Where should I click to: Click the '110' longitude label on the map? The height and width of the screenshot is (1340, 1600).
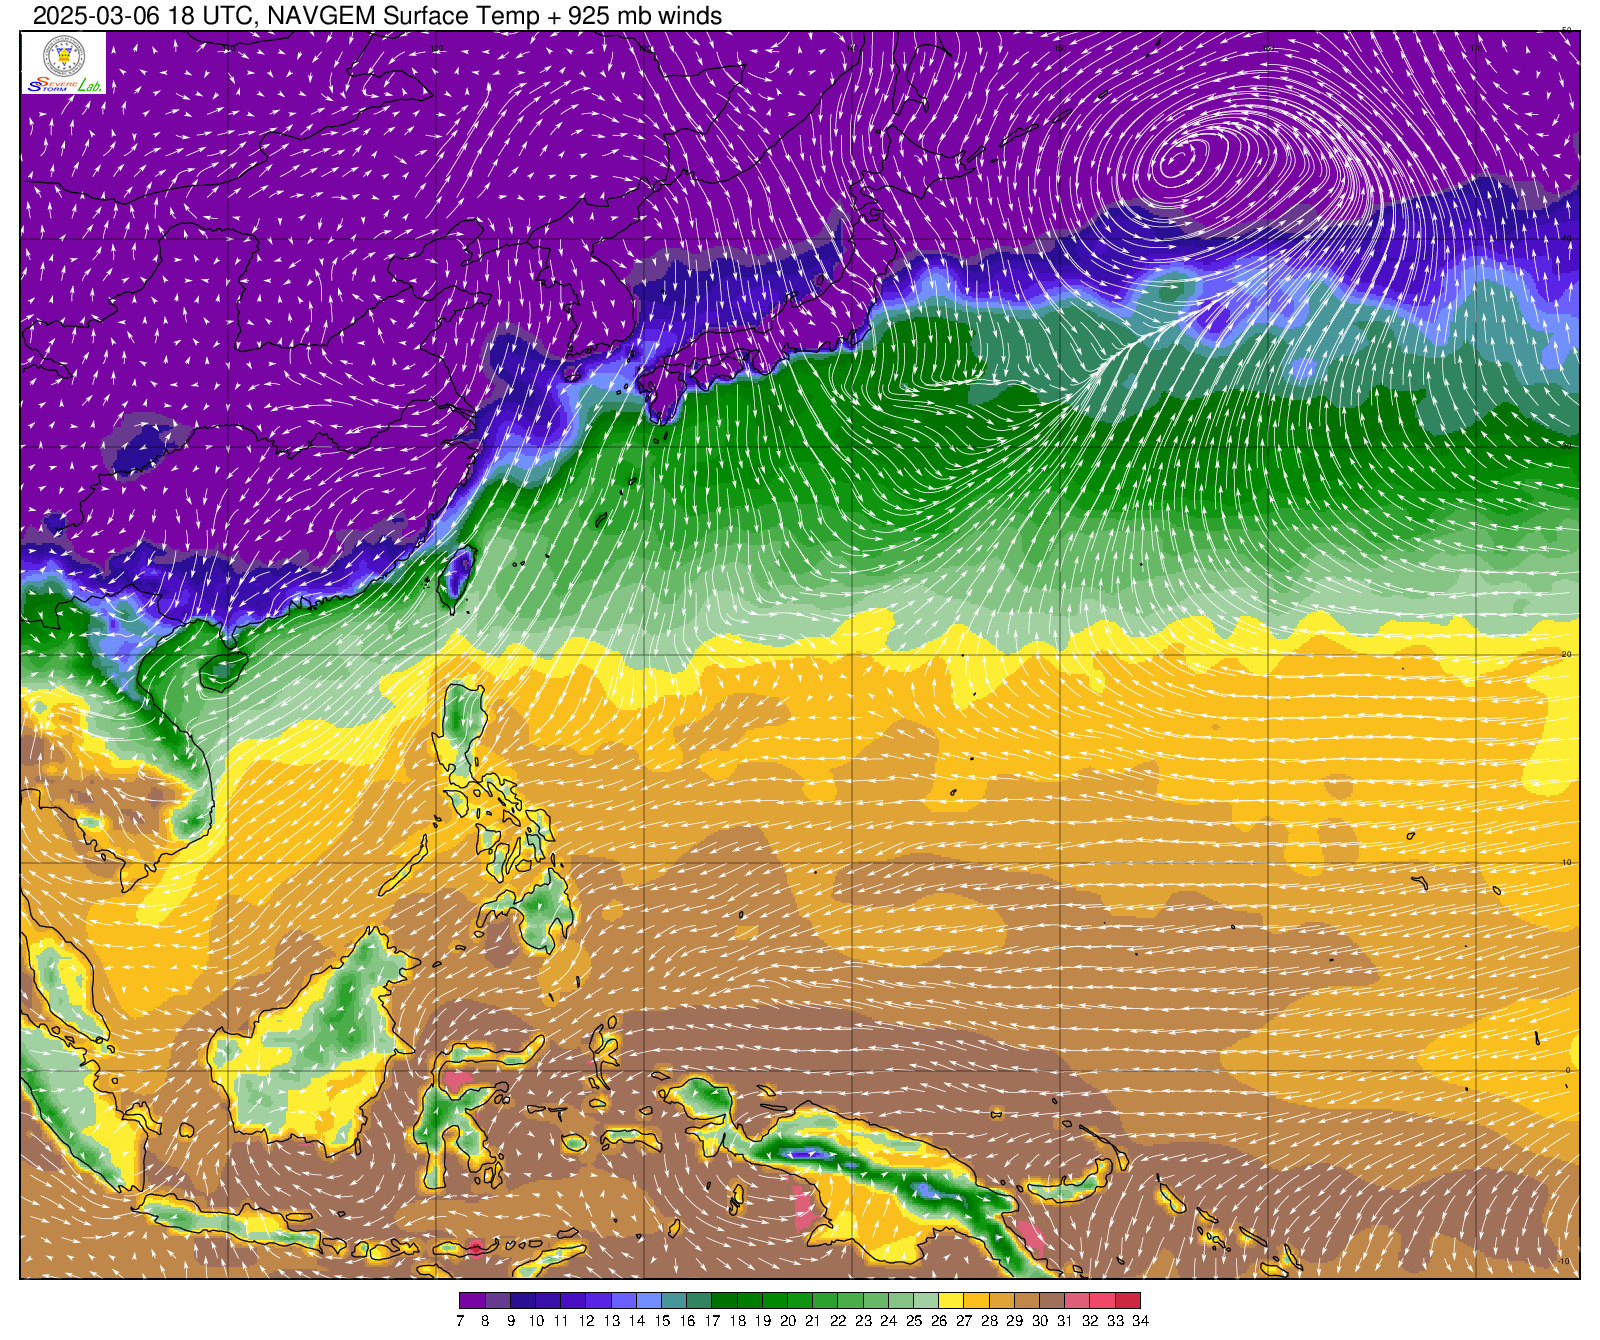pyautogui.click(x=228, y=47)
